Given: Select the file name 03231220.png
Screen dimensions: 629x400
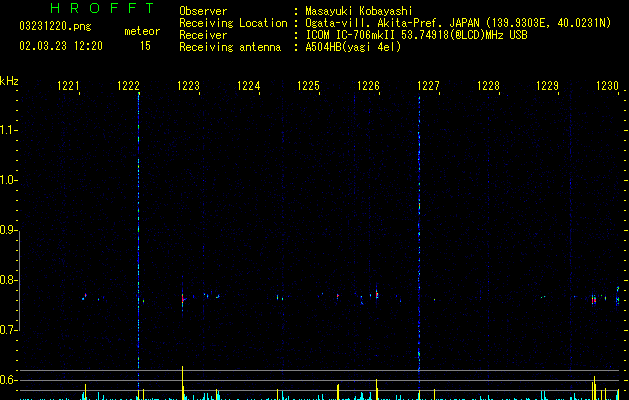Looking at the screenshot, I should coord(55,26).
